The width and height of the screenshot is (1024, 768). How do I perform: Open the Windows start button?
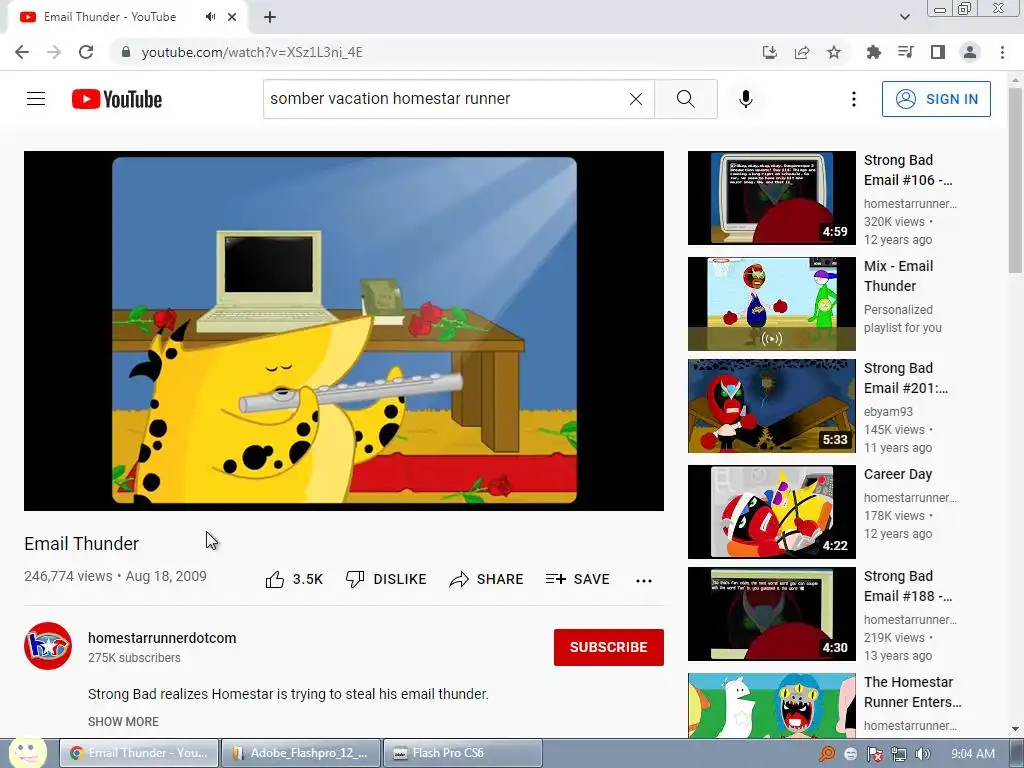point(27,752)
